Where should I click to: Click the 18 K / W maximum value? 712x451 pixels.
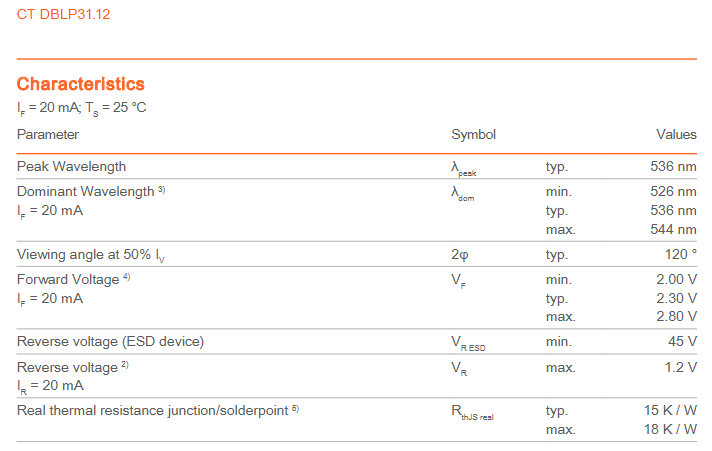(x=671, y=429)
